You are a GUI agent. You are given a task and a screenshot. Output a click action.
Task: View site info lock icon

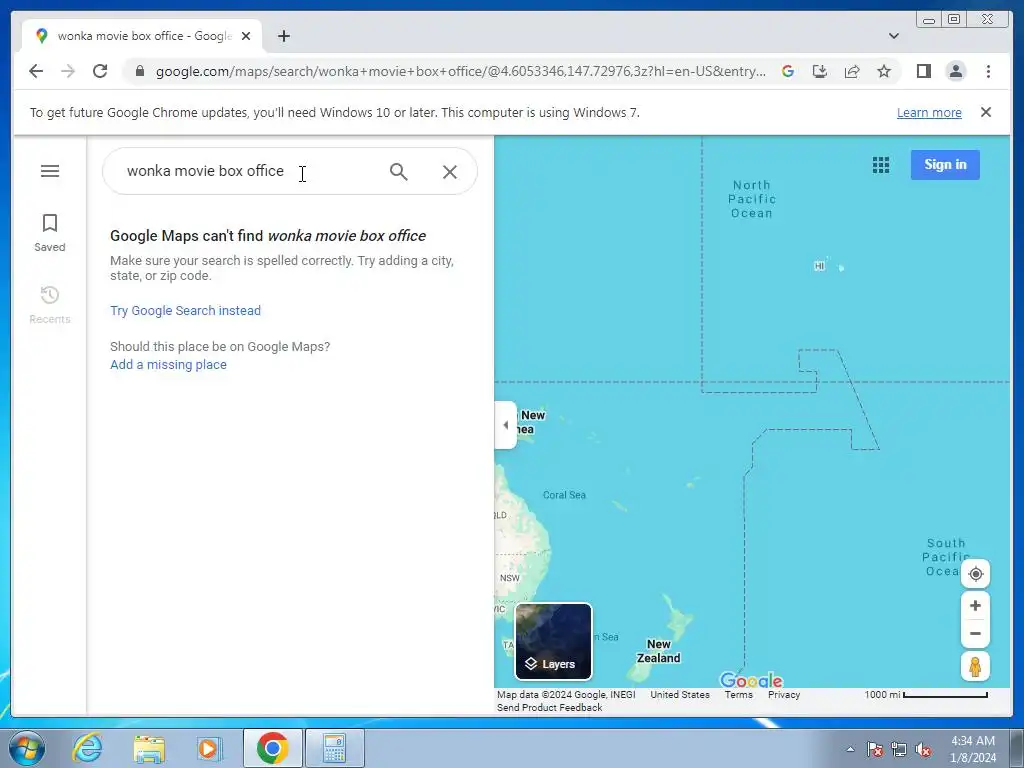click(139, 71)
